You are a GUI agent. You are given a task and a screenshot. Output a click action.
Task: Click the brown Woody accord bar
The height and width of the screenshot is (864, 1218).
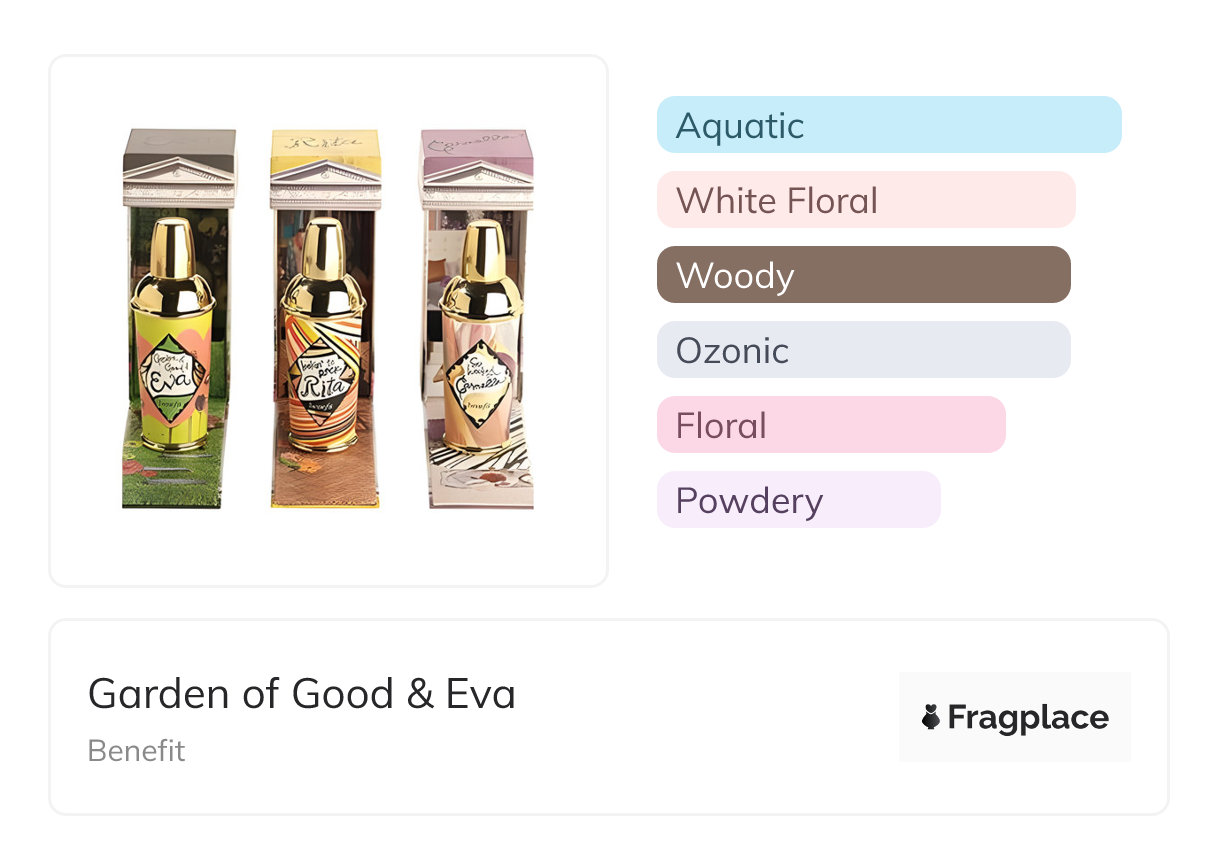point(863,275)
